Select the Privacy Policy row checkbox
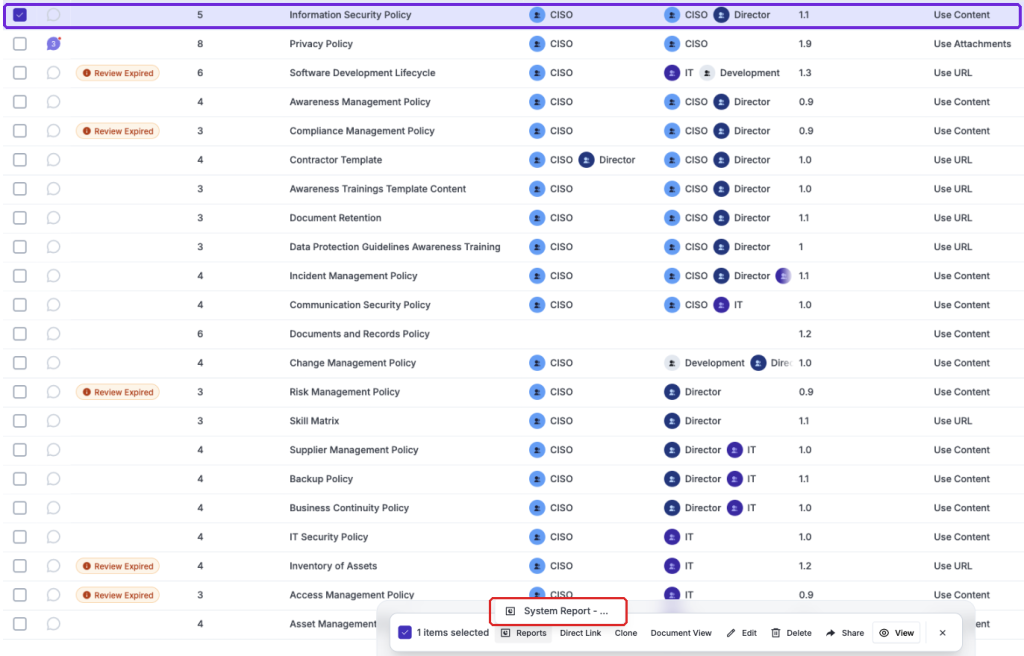This screenshot has width=1024, height=656. pos(20,44)
